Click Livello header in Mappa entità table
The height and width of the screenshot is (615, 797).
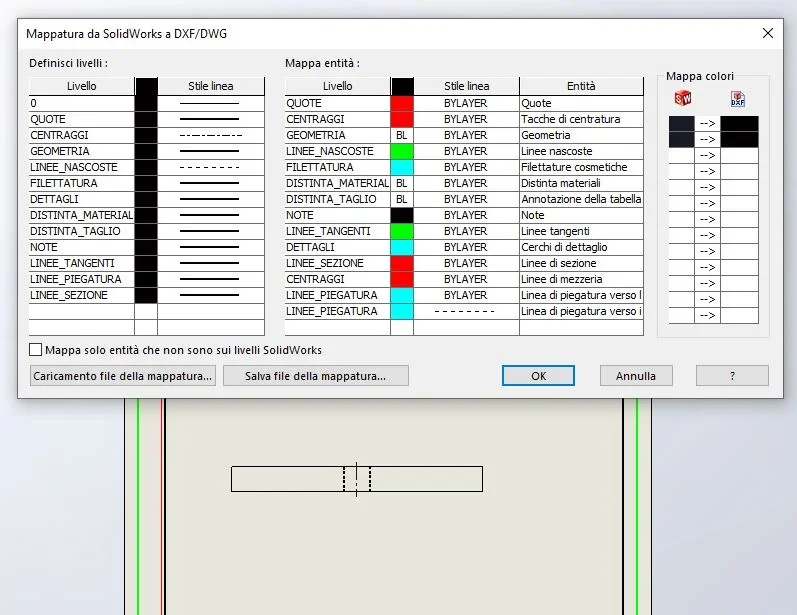click(x=338, y=86)
